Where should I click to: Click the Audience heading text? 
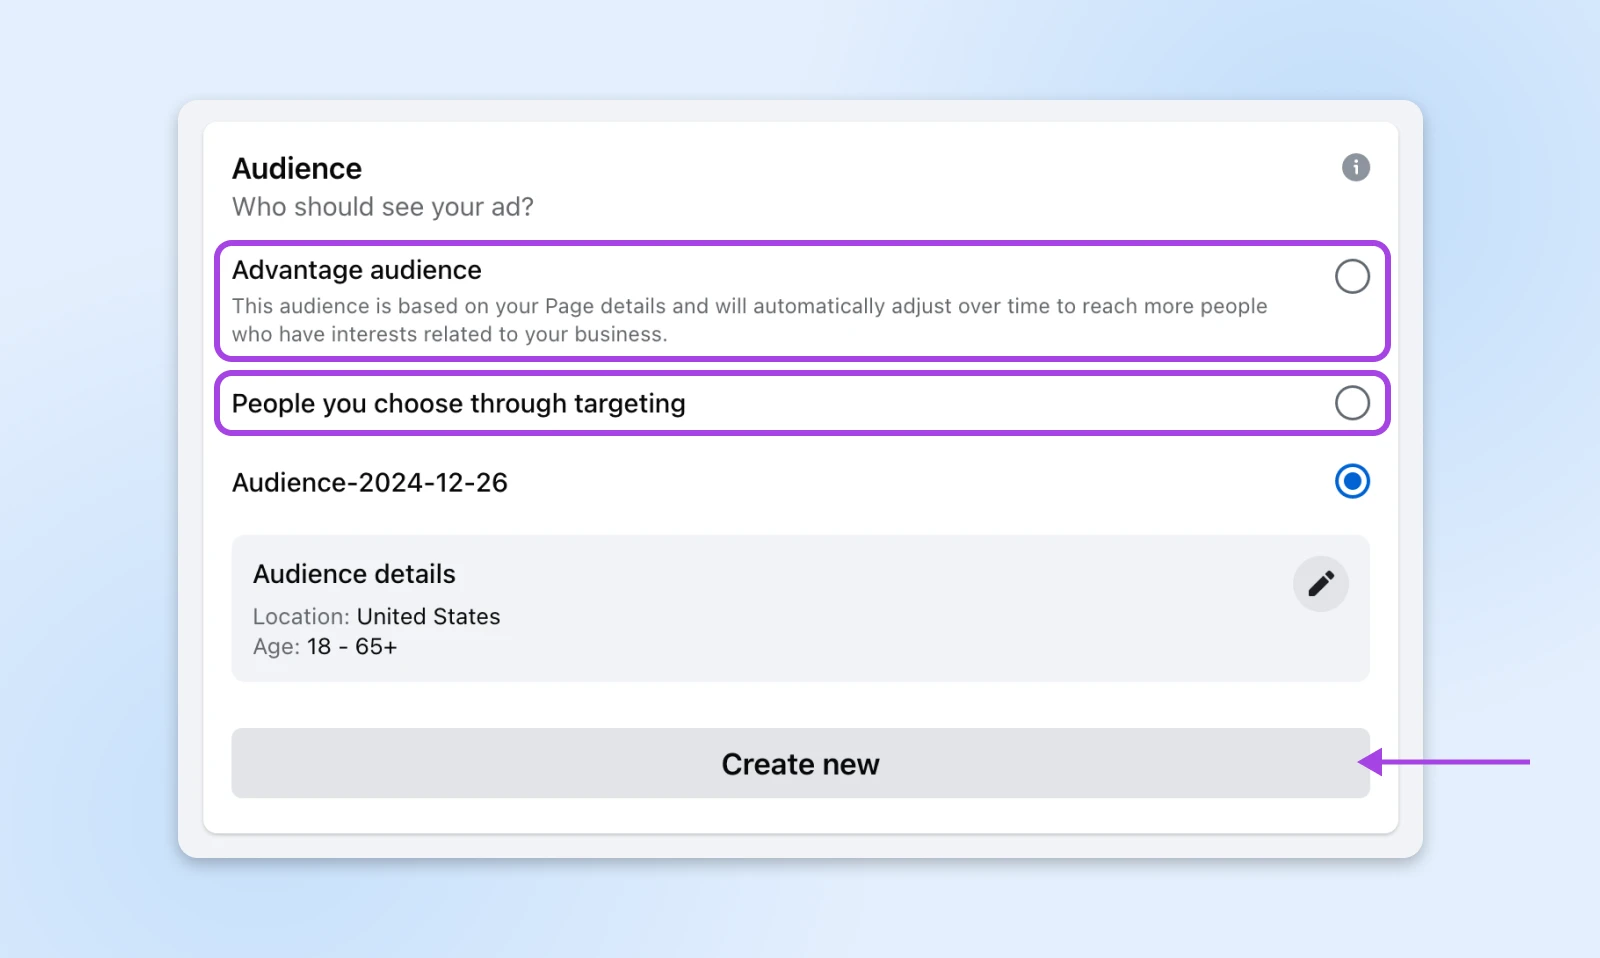point(297,168)
